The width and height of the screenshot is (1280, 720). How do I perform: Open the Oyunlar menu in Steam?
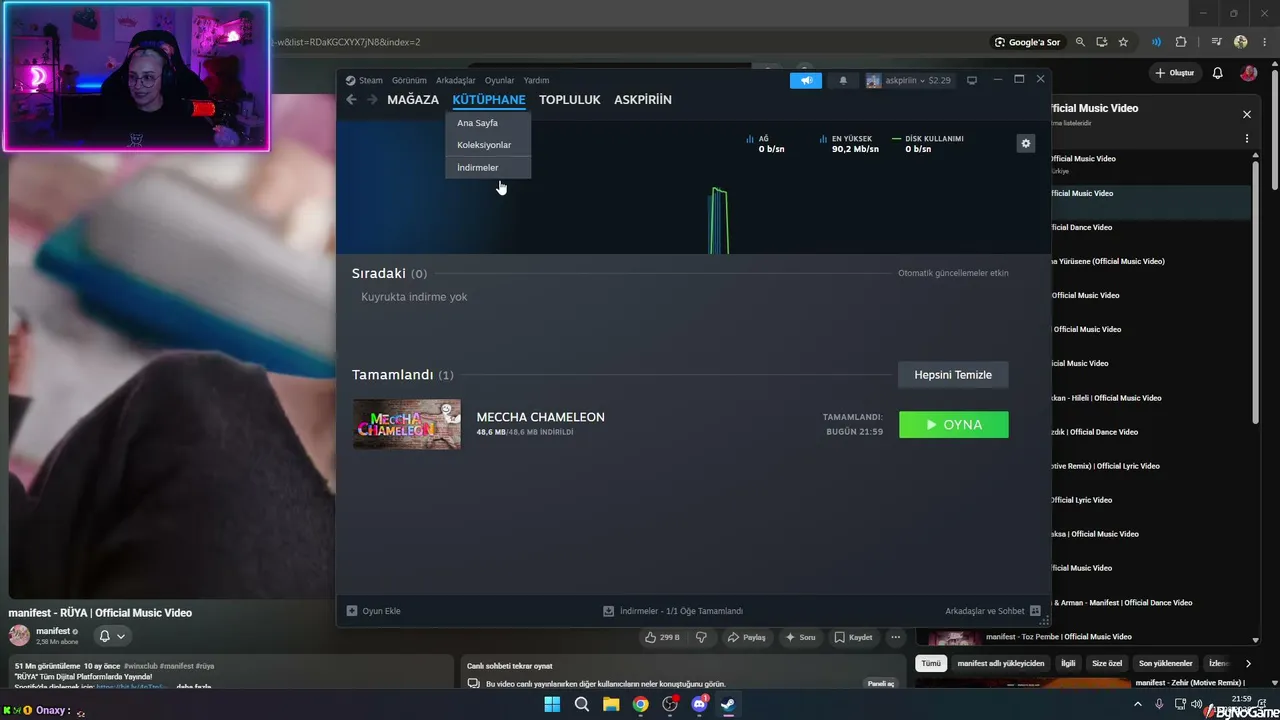[x=499, y=80]
